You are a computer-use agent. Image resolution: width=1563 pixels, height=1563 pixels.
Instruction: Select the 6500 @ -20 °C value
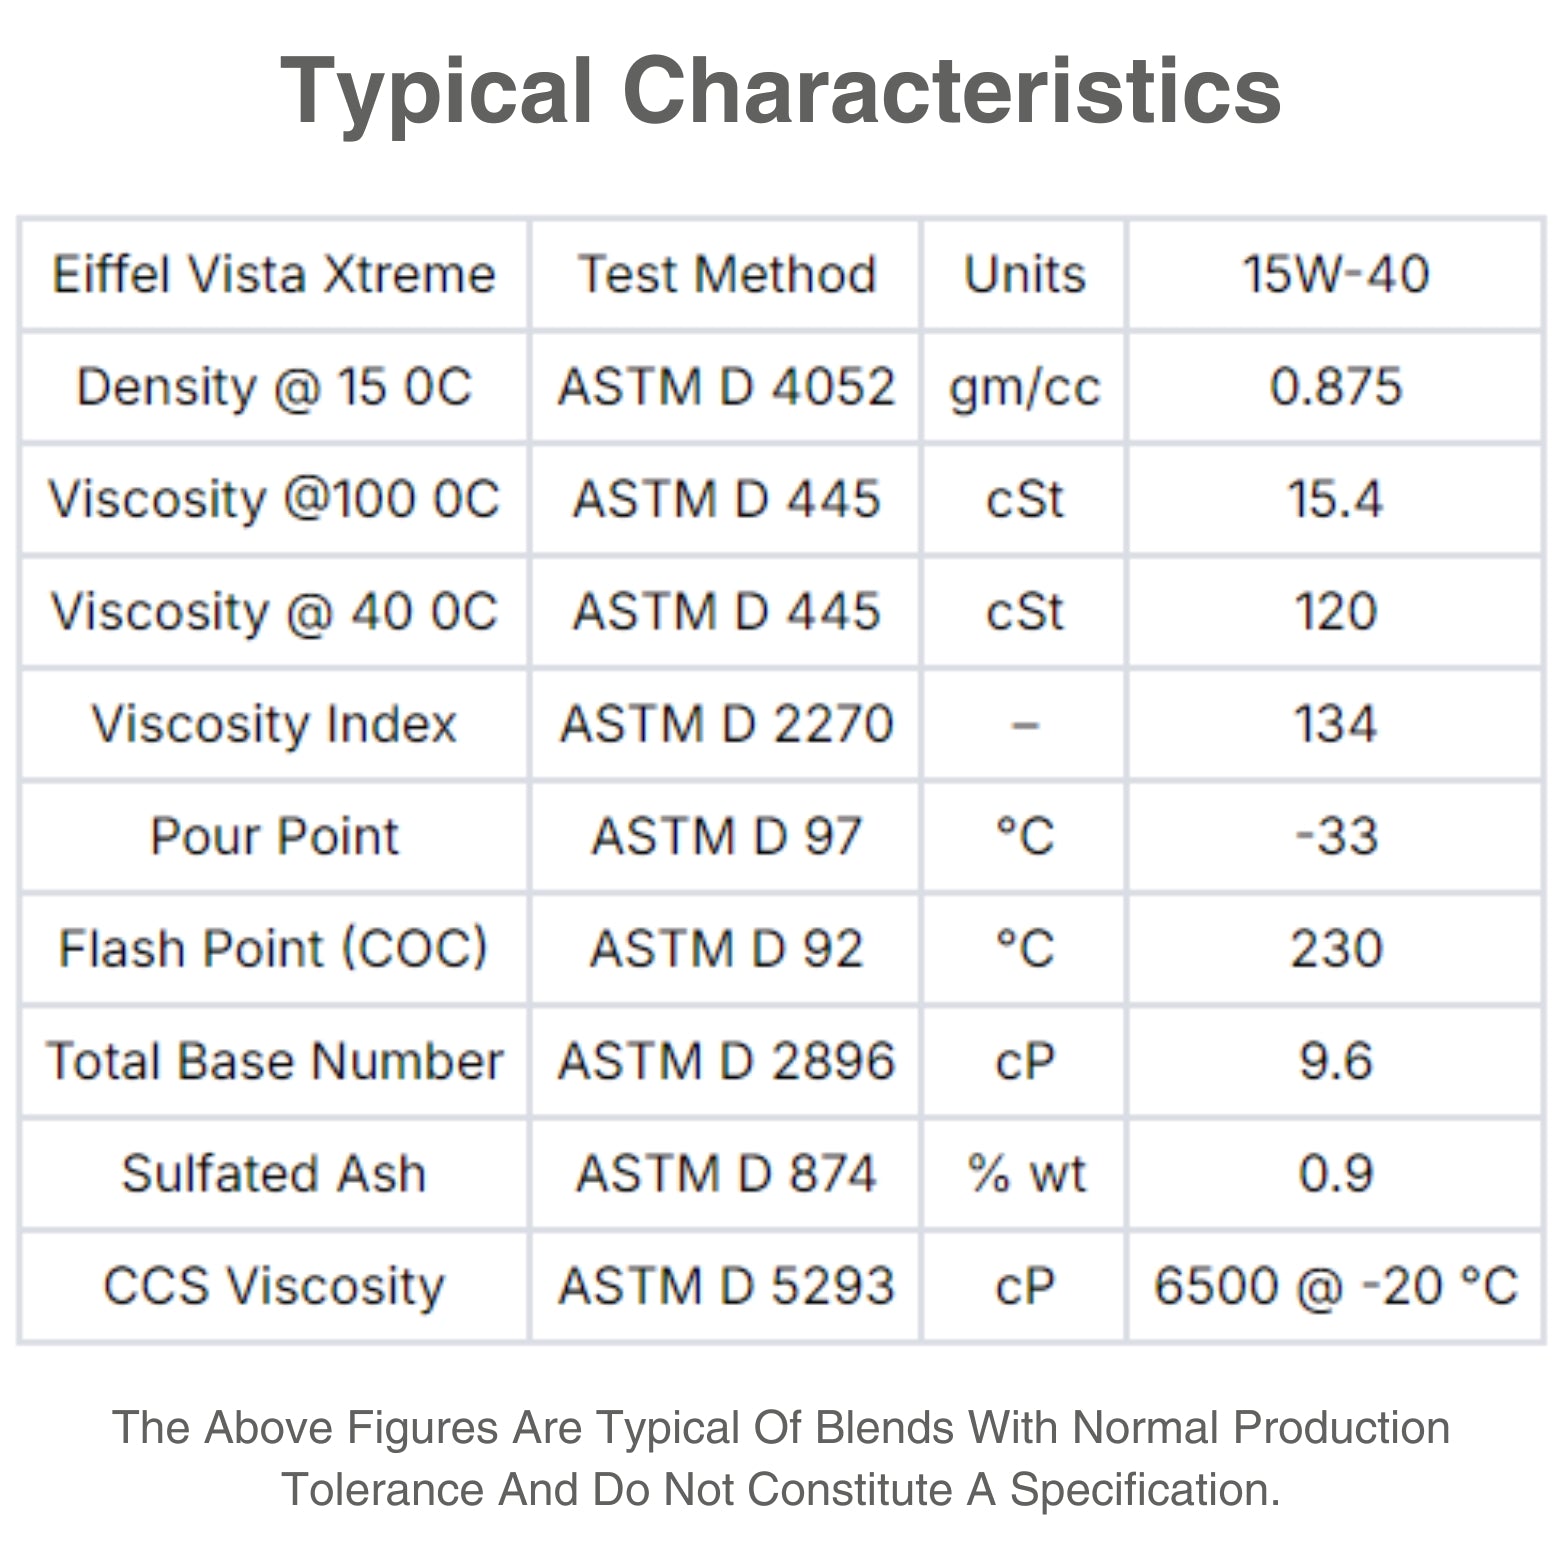tap(1335, 1286)
